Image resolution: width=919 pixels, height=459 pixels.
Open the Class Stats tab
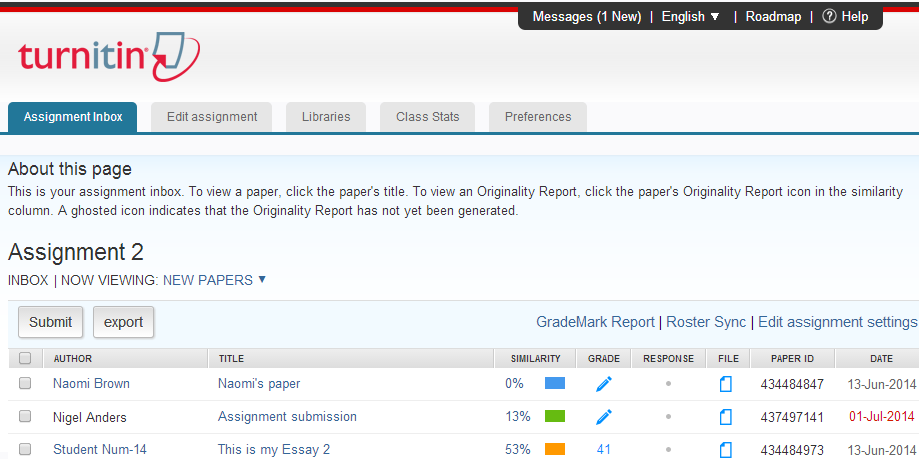tap(427, 117)
